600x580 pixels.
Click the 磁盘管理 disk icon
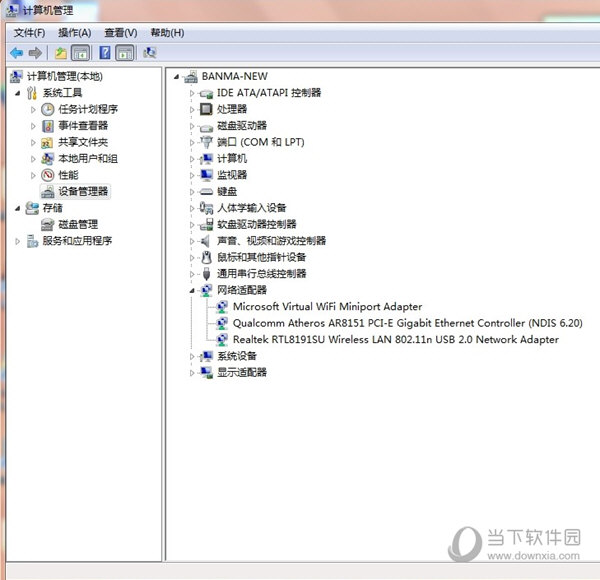(47, 225)
